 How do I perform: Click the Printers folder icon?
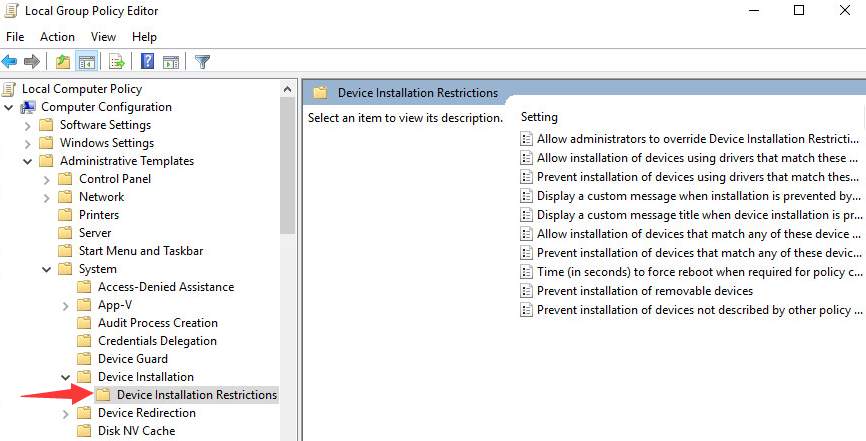click(x=65, y=215)
